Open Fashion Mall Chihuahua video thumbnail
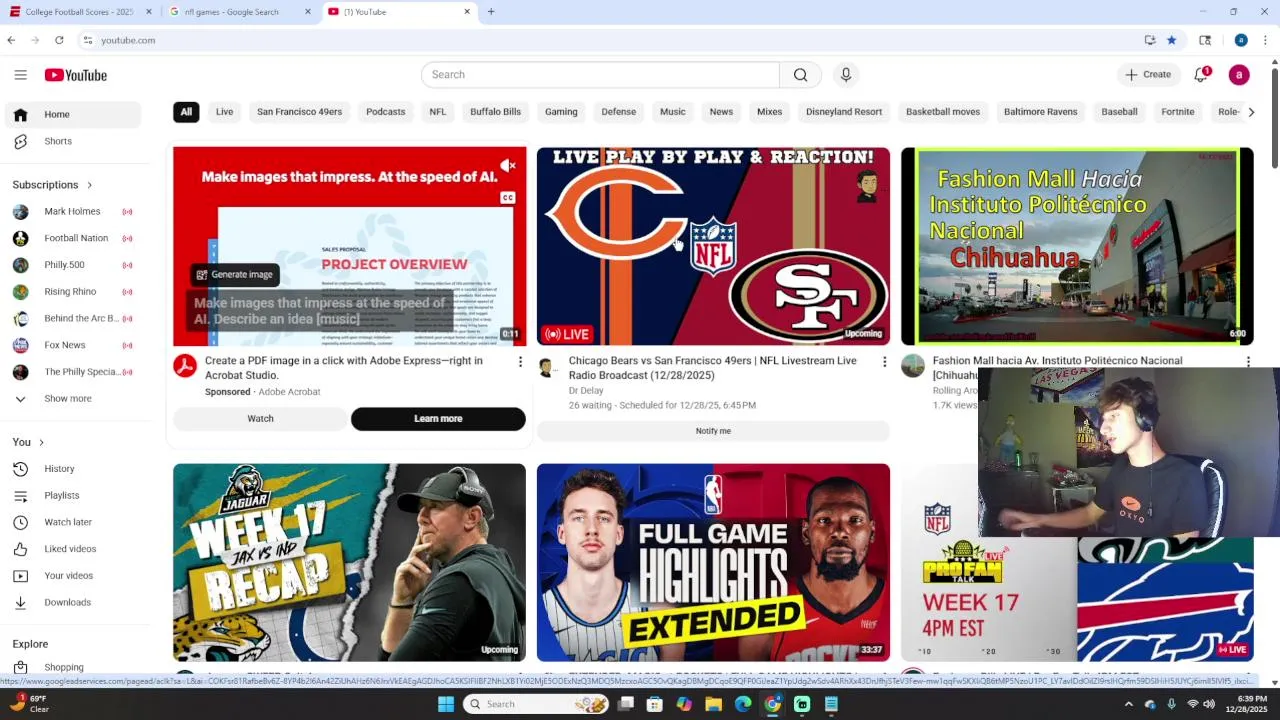 click(x=1077, y=246)
